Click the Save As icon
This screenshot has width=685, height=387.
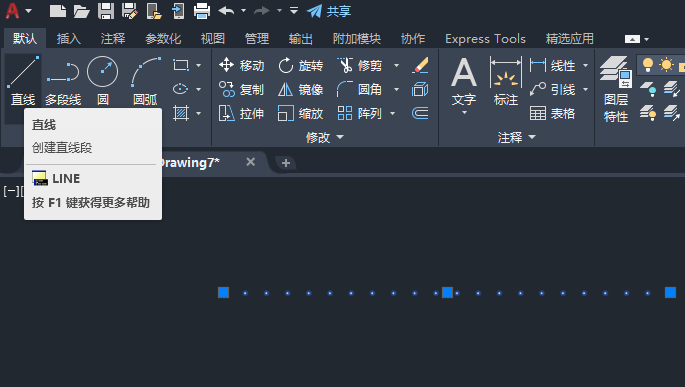click(129, 11)
